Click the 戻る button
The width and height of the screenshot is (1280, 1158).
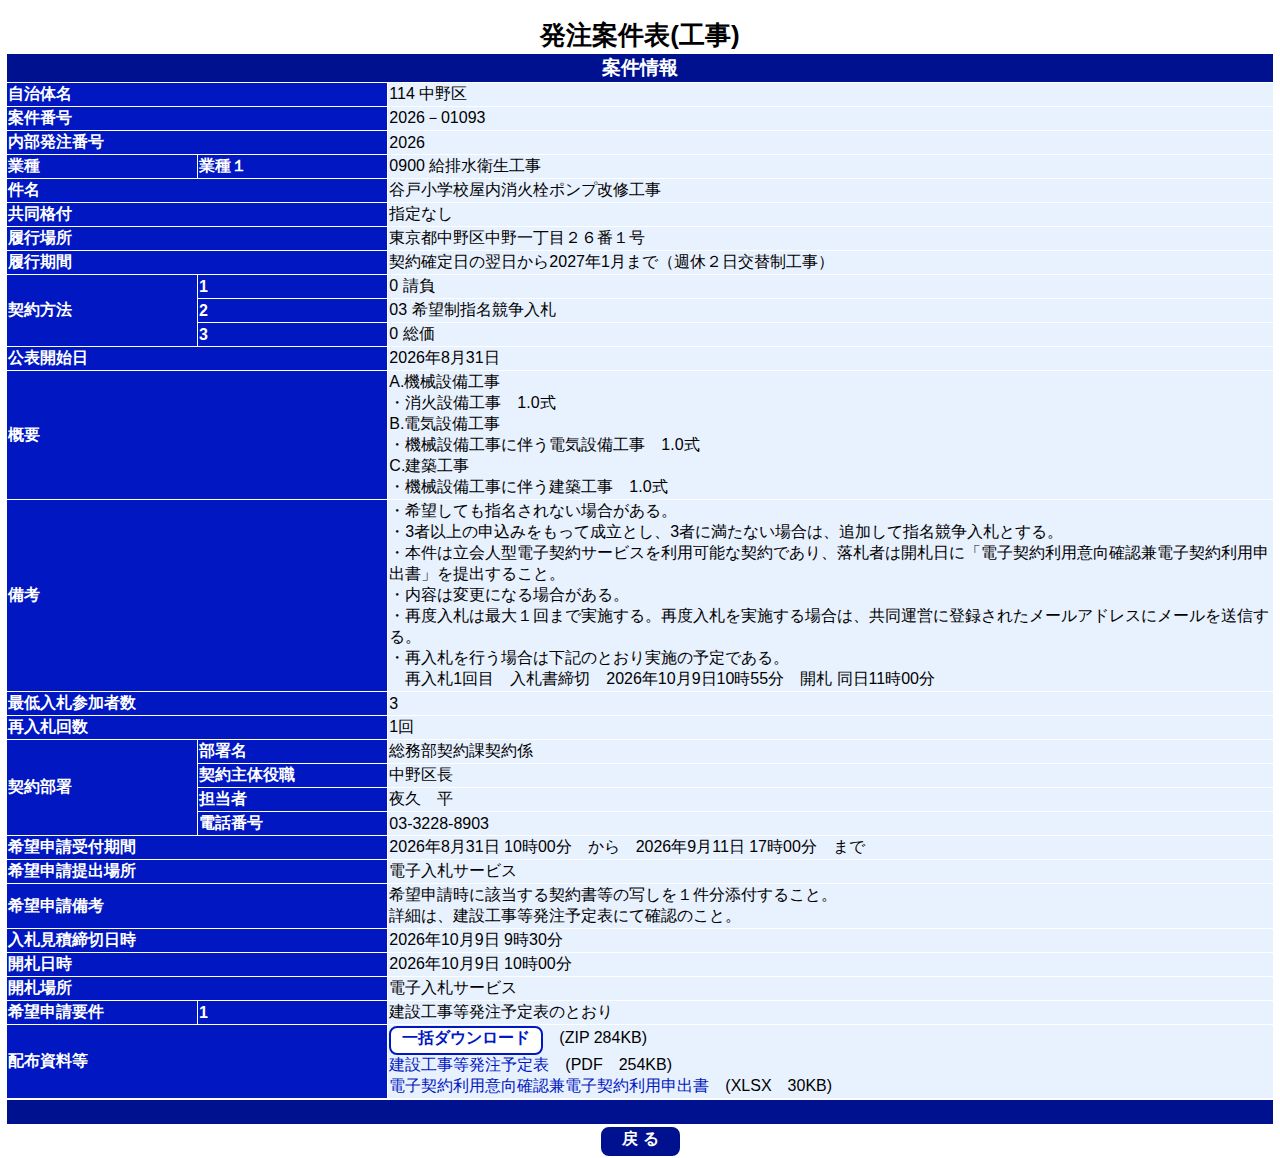(640, 1140)
